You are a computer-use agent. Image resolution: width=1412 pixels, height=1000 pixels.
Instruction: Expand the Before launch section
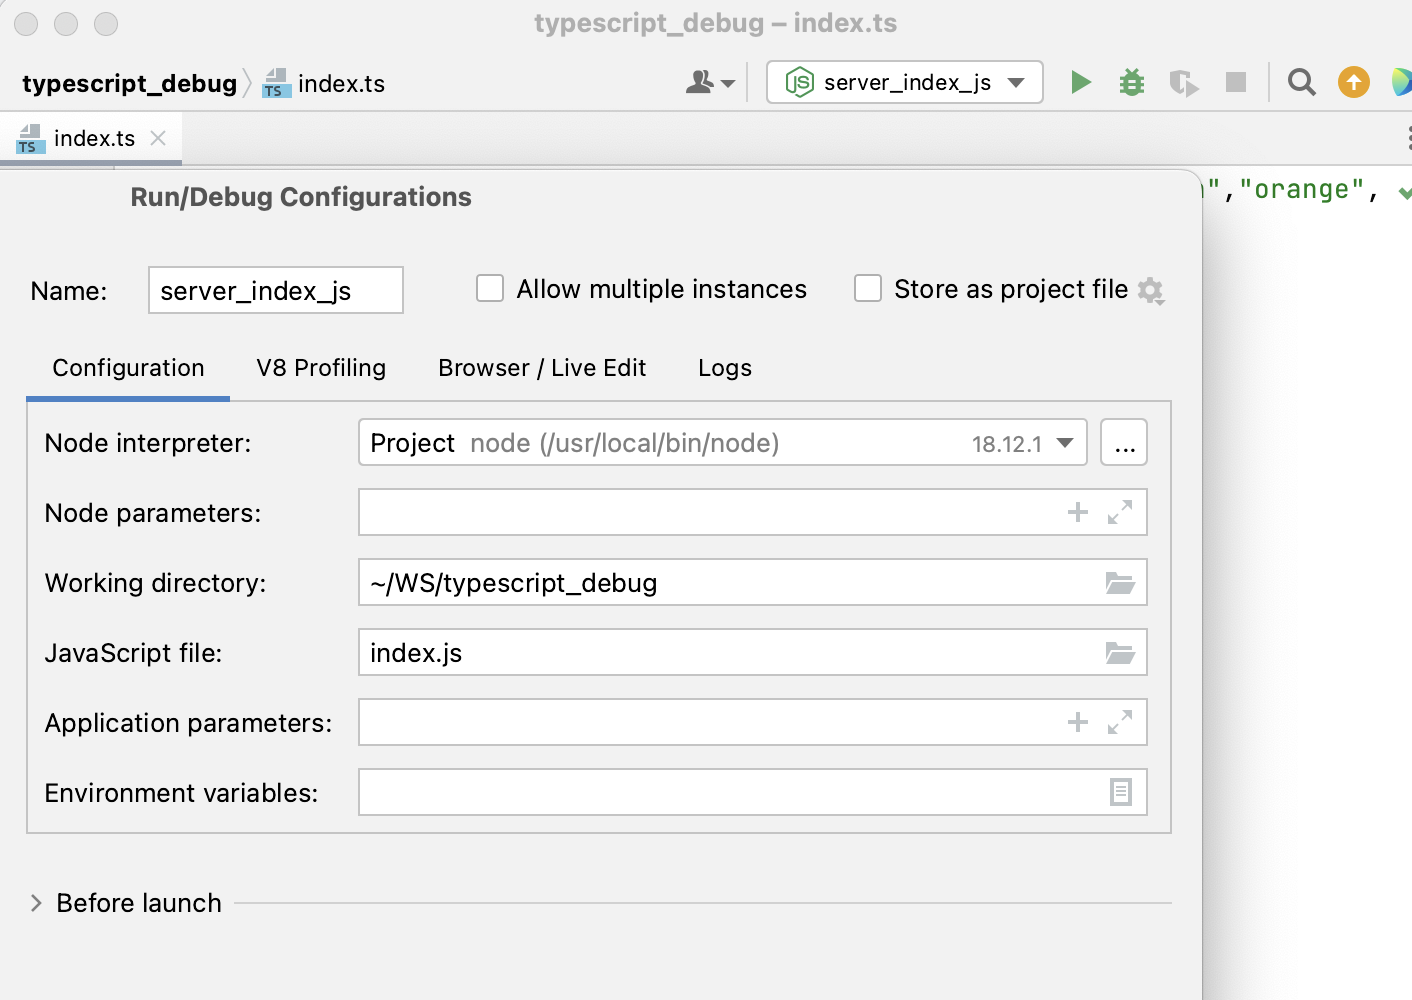coord(36,902)
